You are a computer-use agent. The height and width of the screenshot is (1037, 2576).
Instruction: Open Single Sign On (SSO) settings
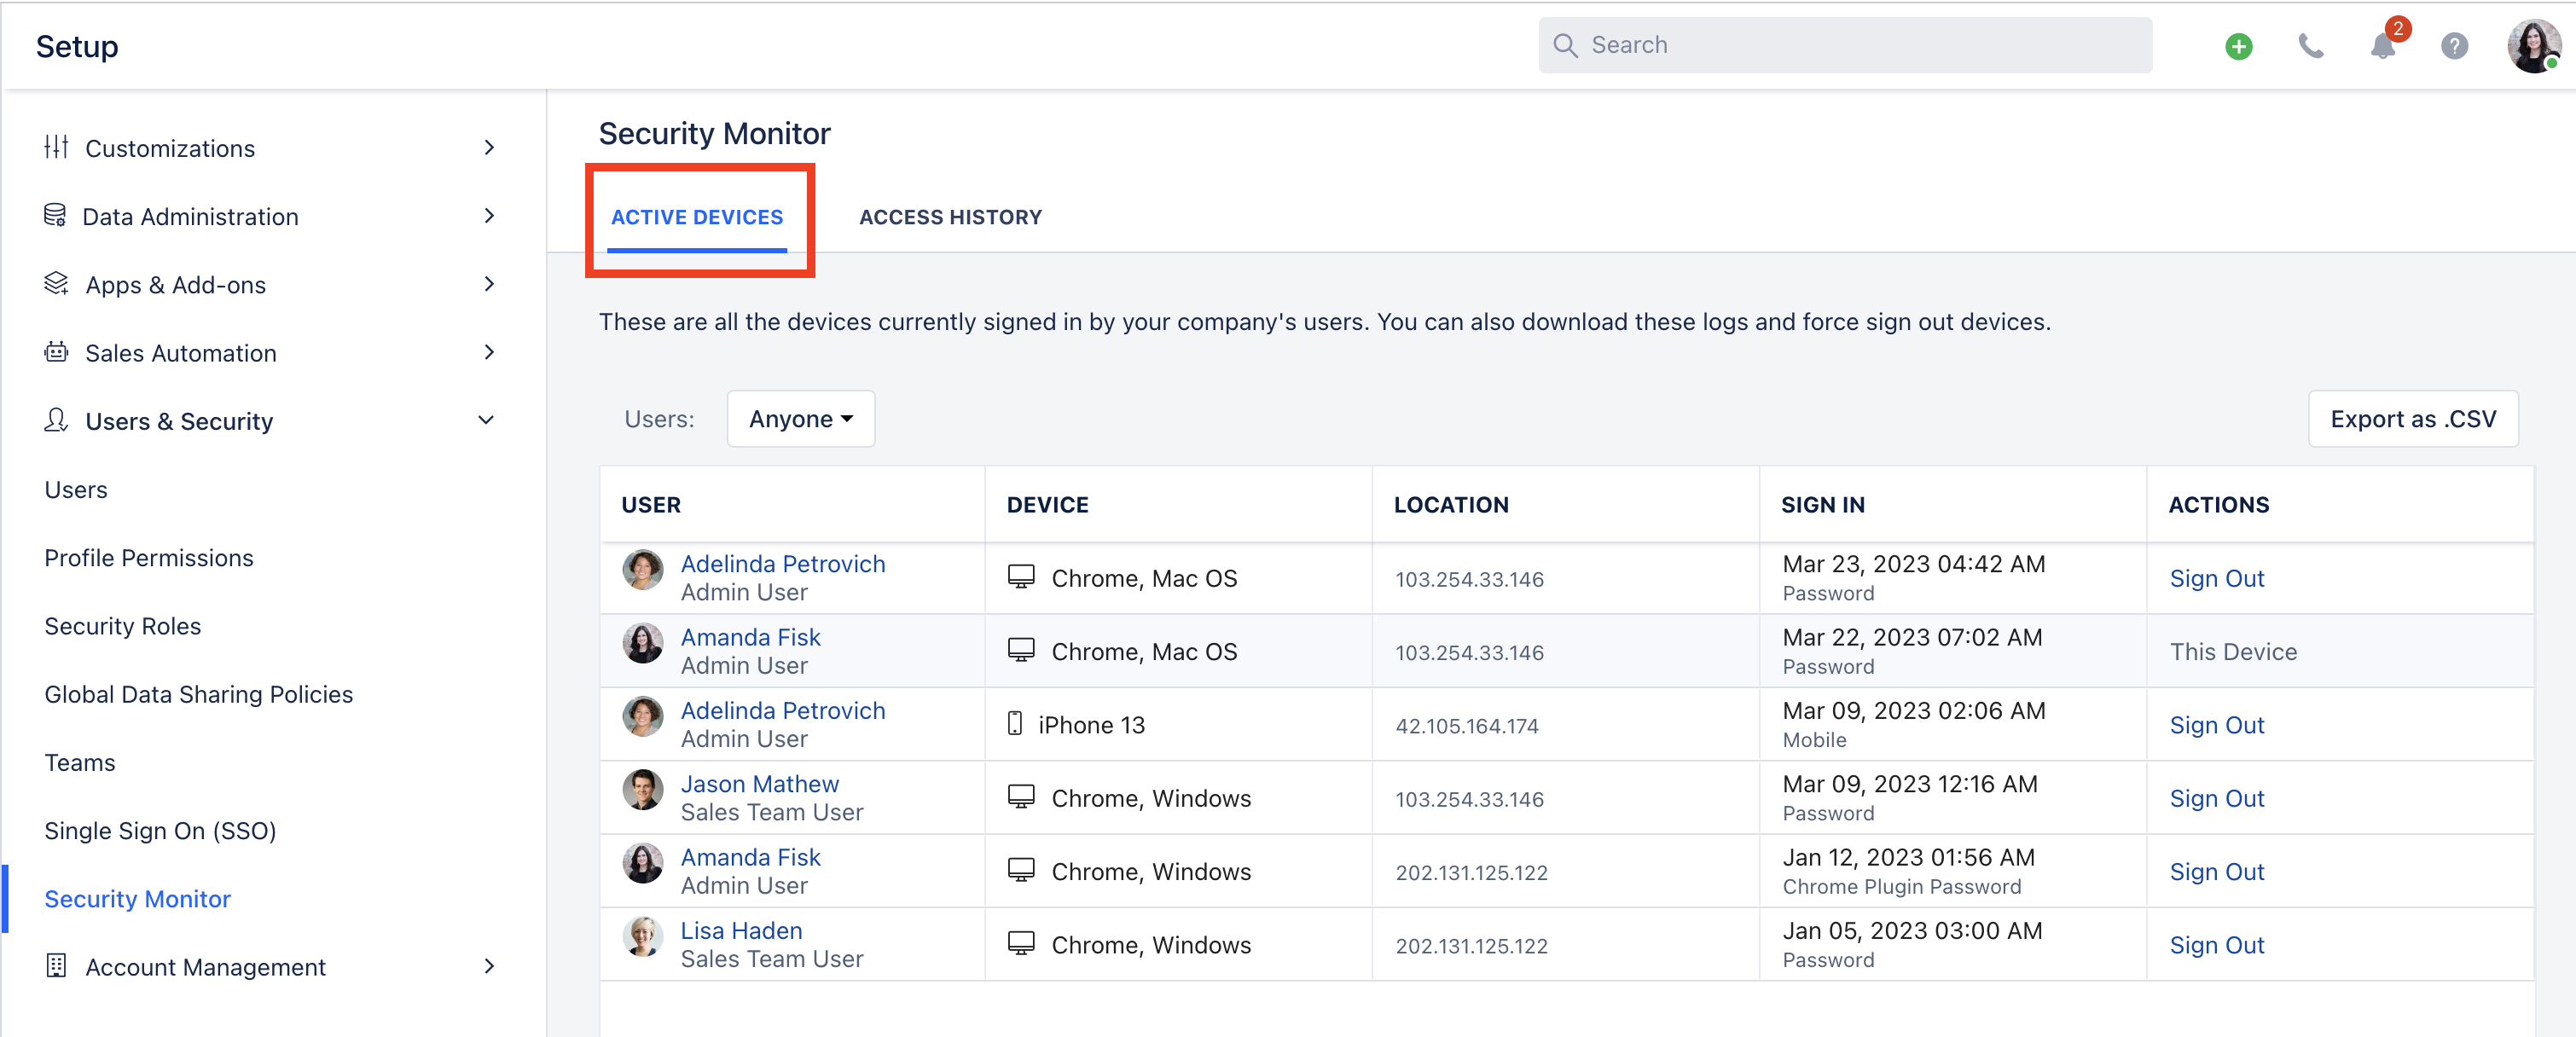[160, 830]
